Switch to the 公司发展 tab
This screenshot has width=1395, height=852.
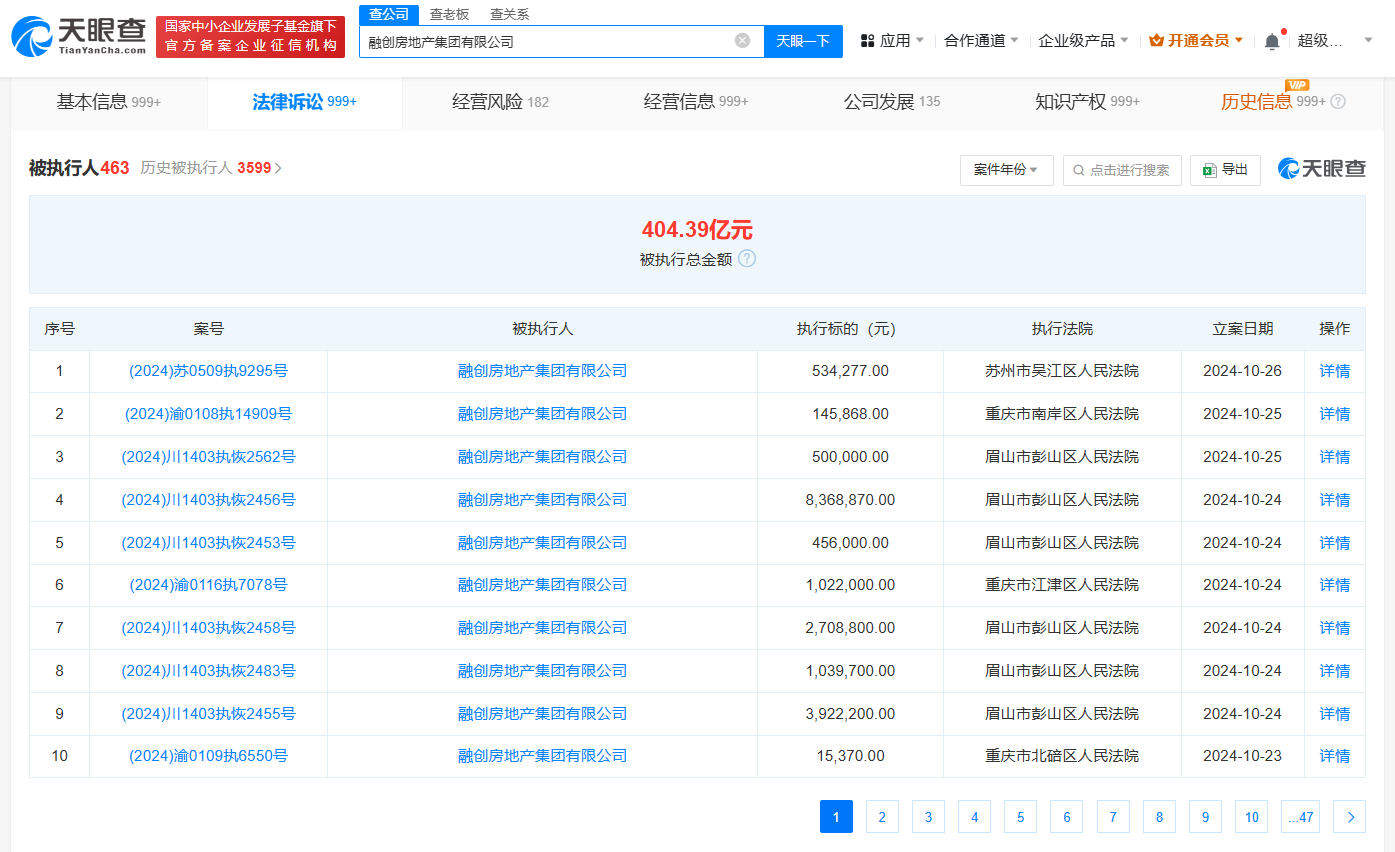click(x=892, y=102)
